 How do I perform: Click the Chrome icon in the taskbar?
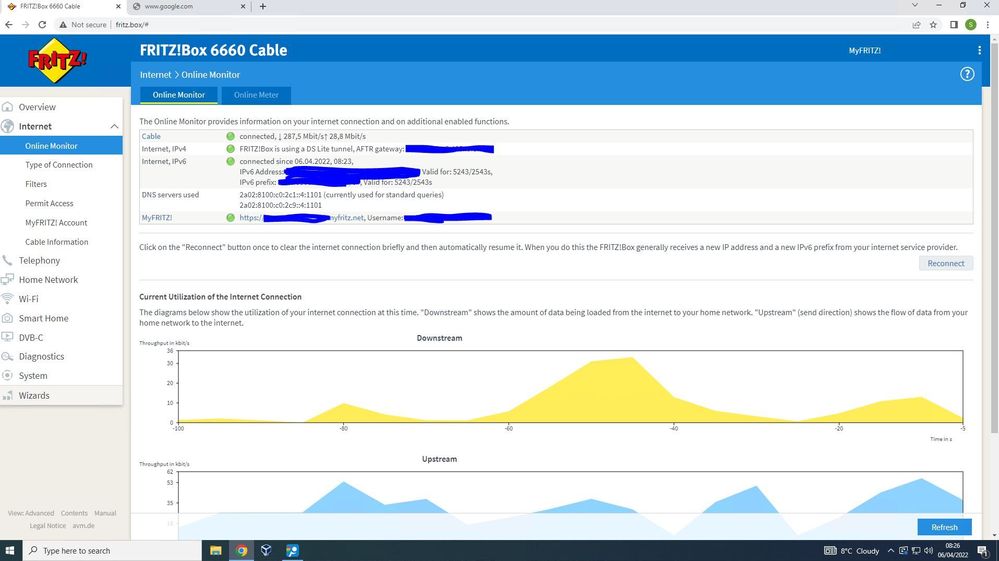pos(241,550)
